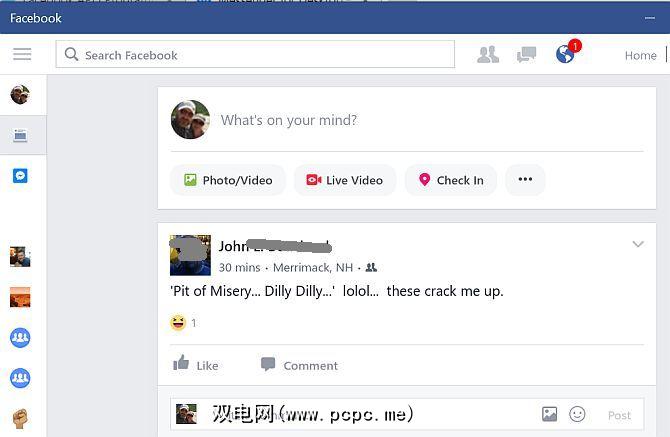Open more composer options ellipsis button
This screenshot has height=437, width=670.
point(525,179)
